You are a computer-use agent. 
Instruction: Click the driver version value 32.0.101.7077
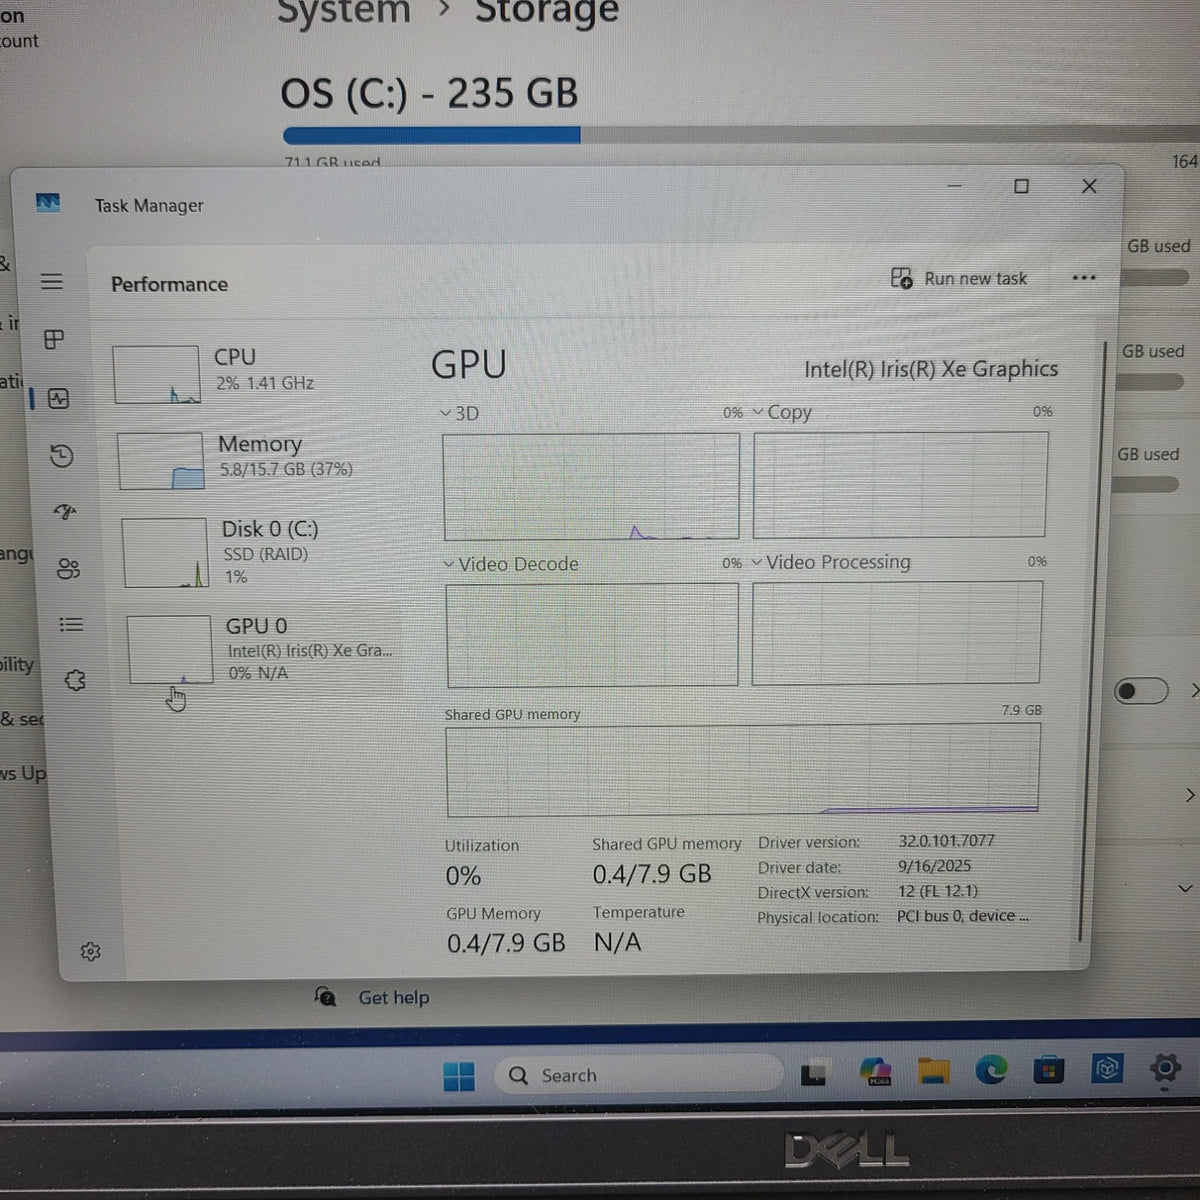(946, 841)
